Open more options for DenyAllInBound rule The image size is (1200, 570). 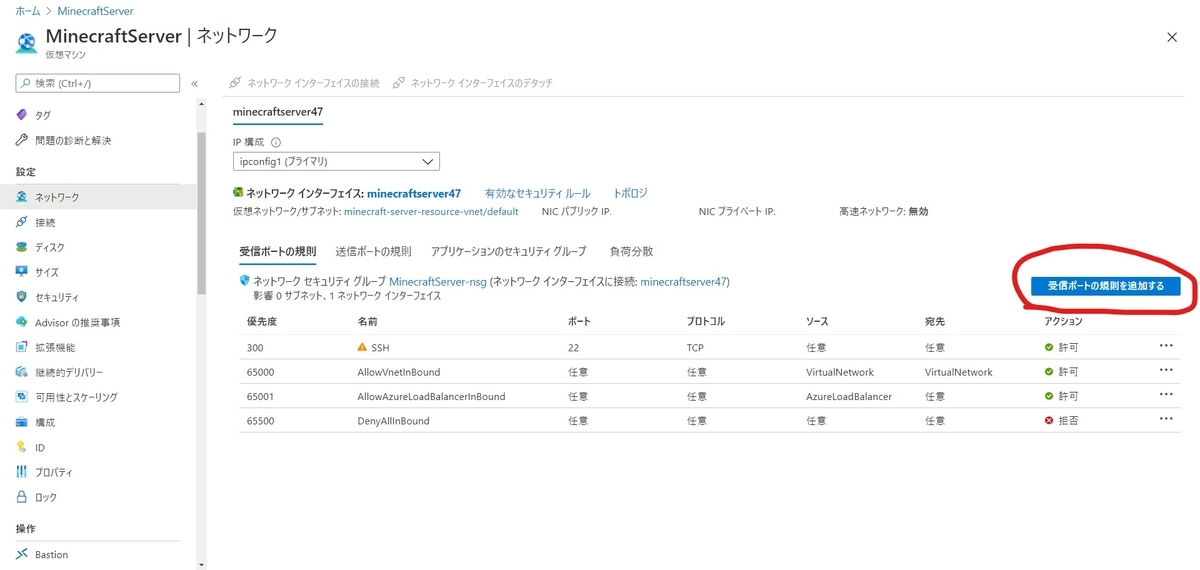[1165, 420]
